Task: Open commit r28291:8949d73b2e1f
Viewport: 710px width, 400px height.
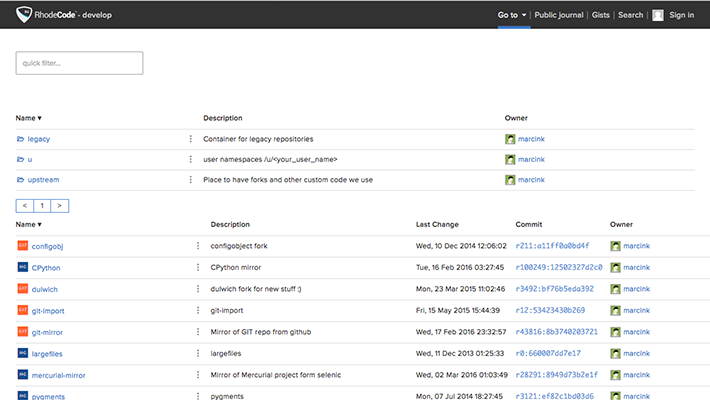Action: pos(556,375)
